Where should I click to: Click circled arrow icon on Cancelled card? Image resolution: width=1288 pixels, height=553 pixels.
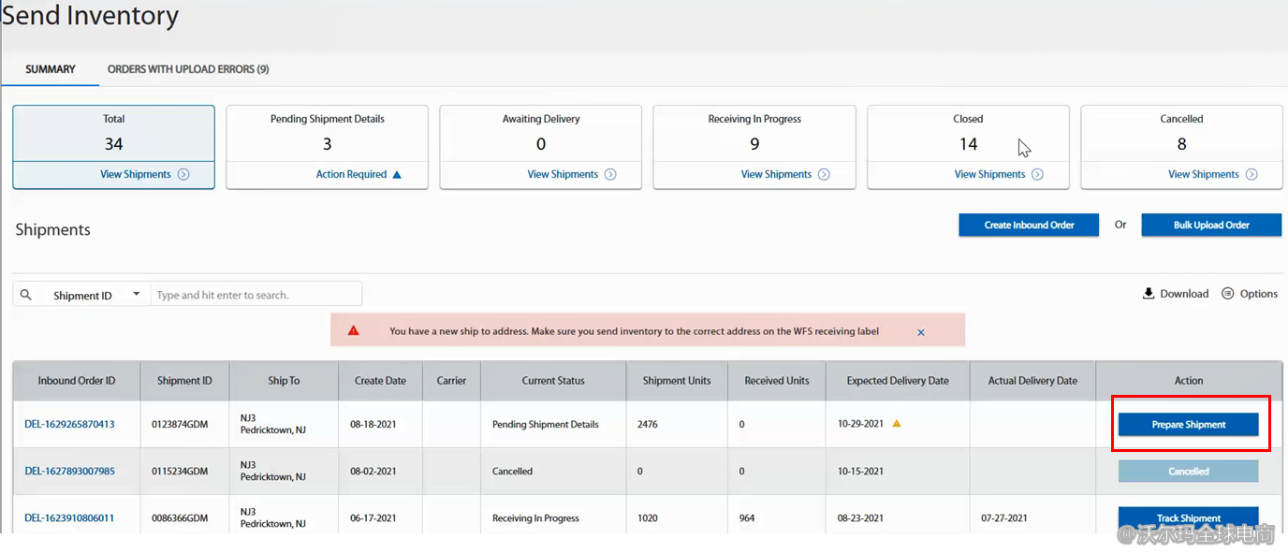pyautogui.click(x=1251, y=175)
